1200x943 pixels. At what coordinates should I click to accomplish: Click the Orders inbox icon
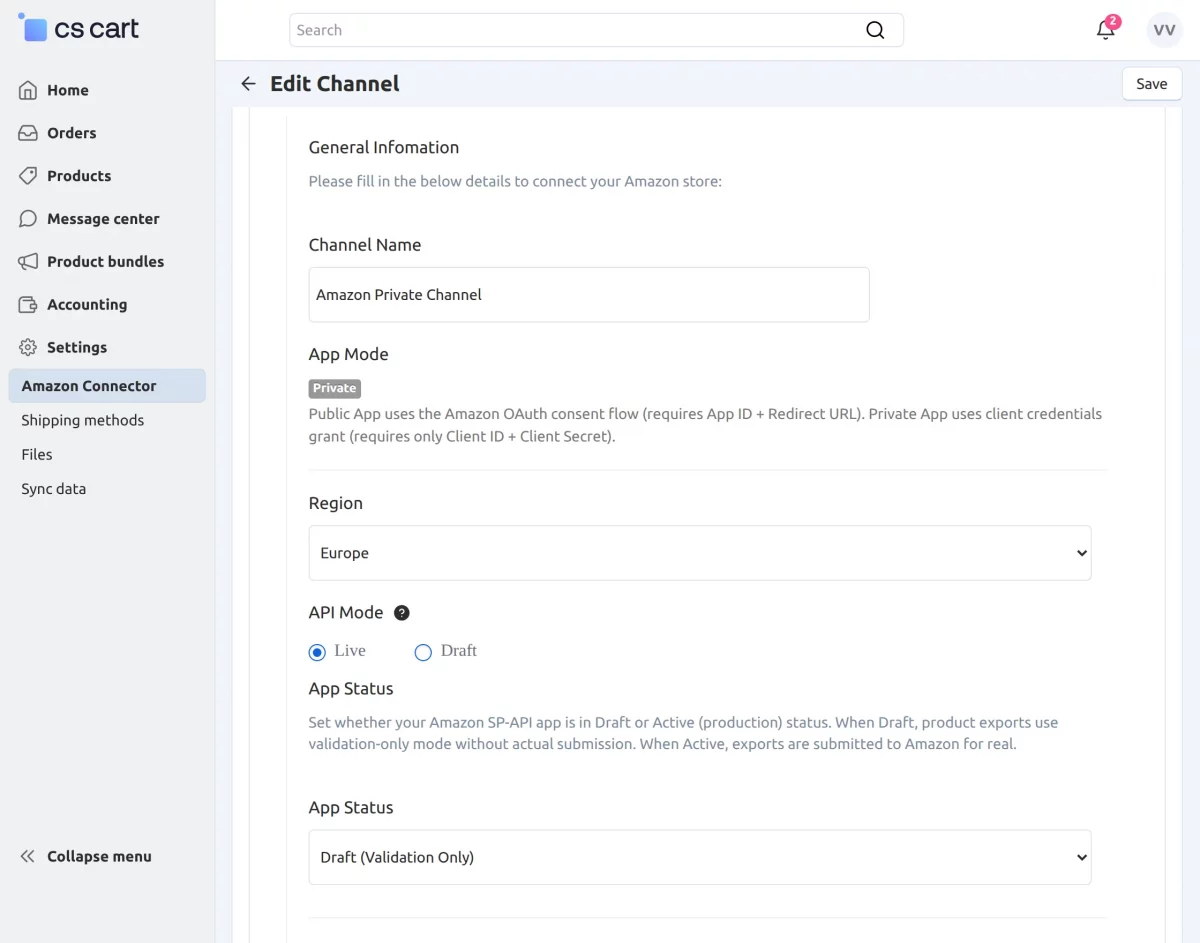[x=28, y=133]
